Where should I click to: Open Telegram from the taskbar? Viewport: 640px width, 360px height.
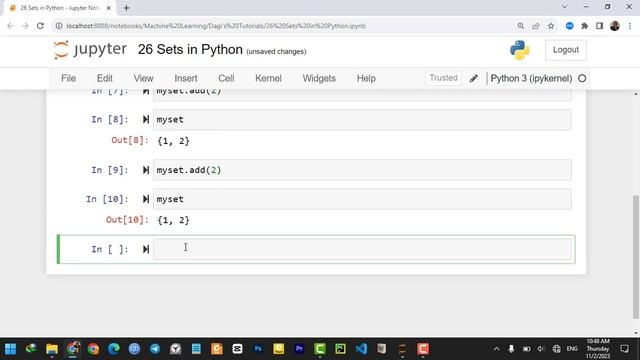pos(155,349)
